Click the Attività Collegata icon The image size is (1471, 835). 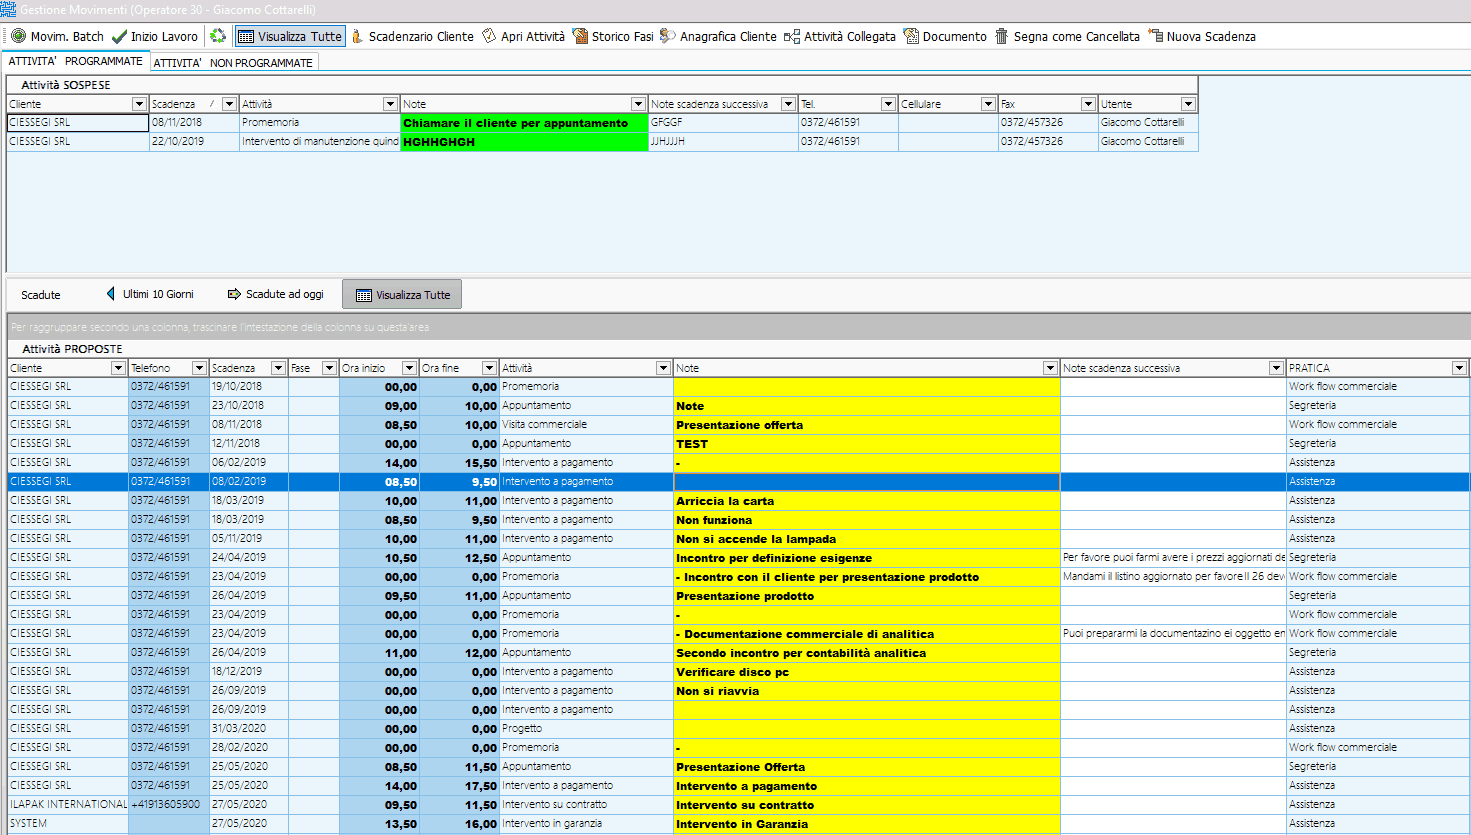792,36
